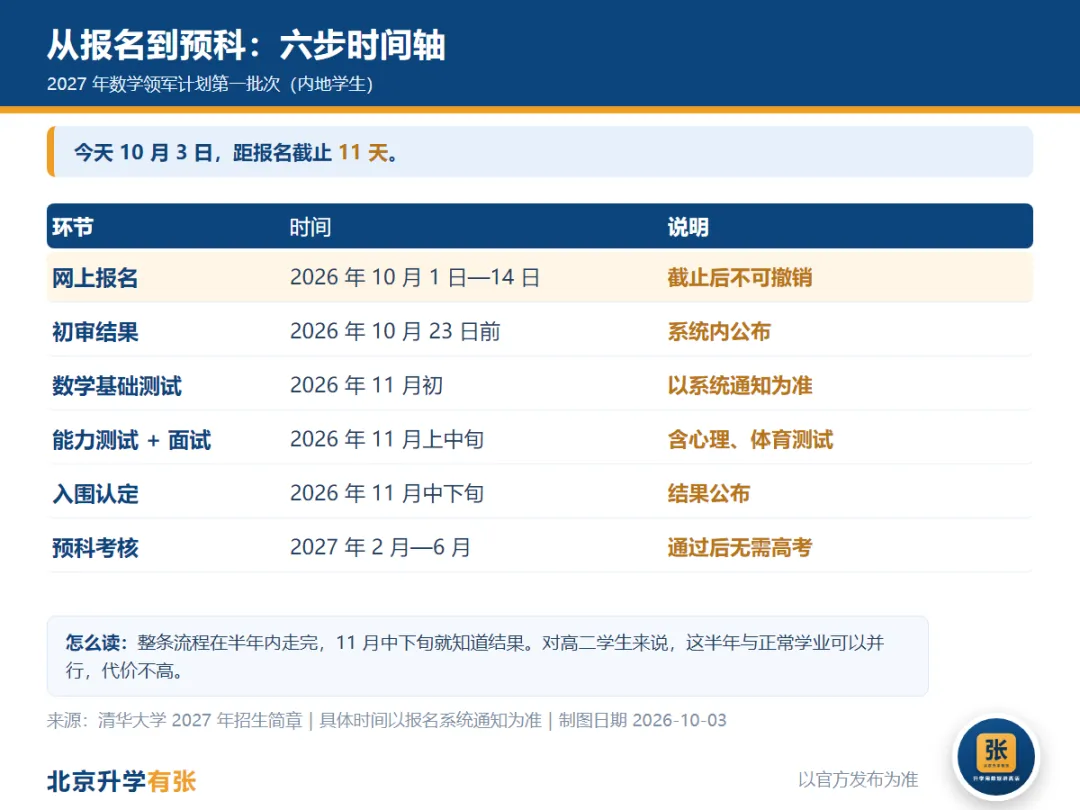1080x810 pixels.
Task: Click the date 2027 年 2 月—6 月
Action: tap(380, 548)
